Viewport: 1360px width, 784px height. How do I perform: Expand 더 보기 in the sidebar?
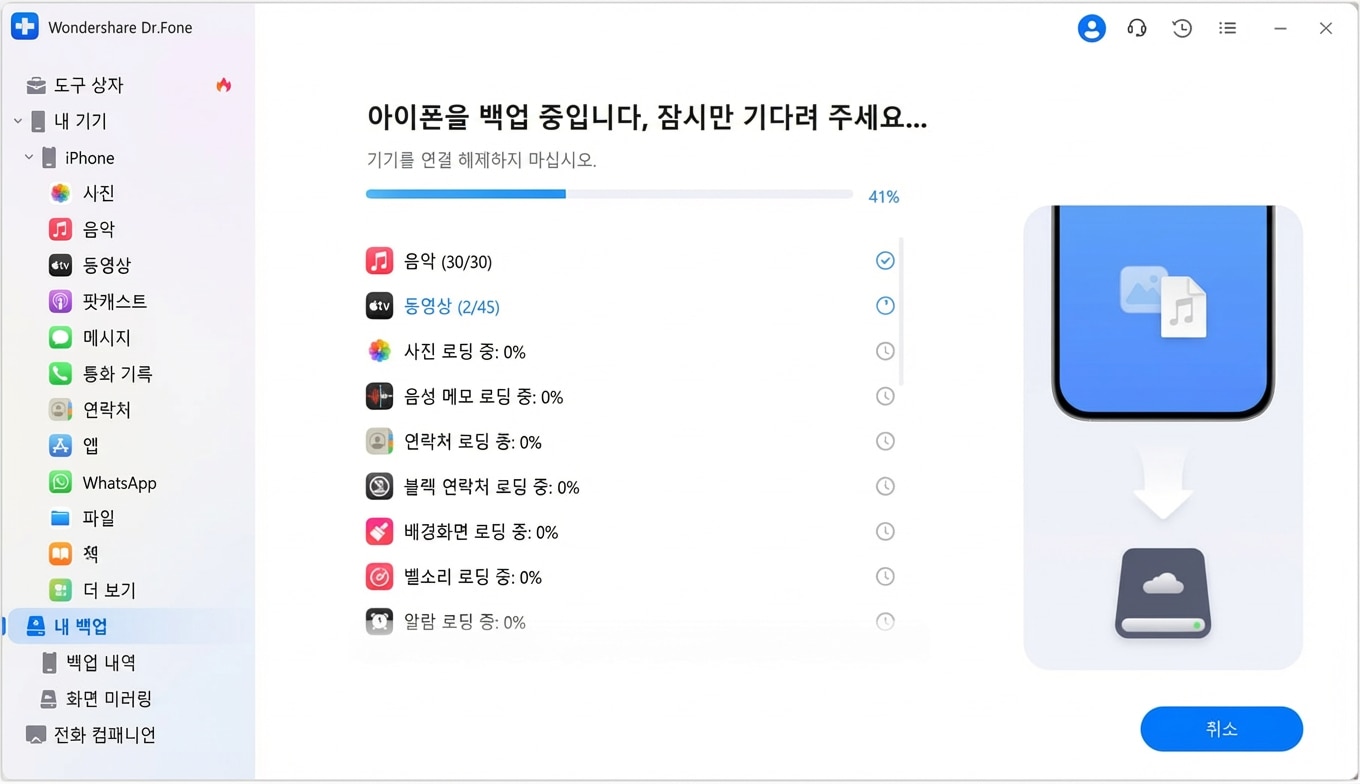(x=108, y=590)
